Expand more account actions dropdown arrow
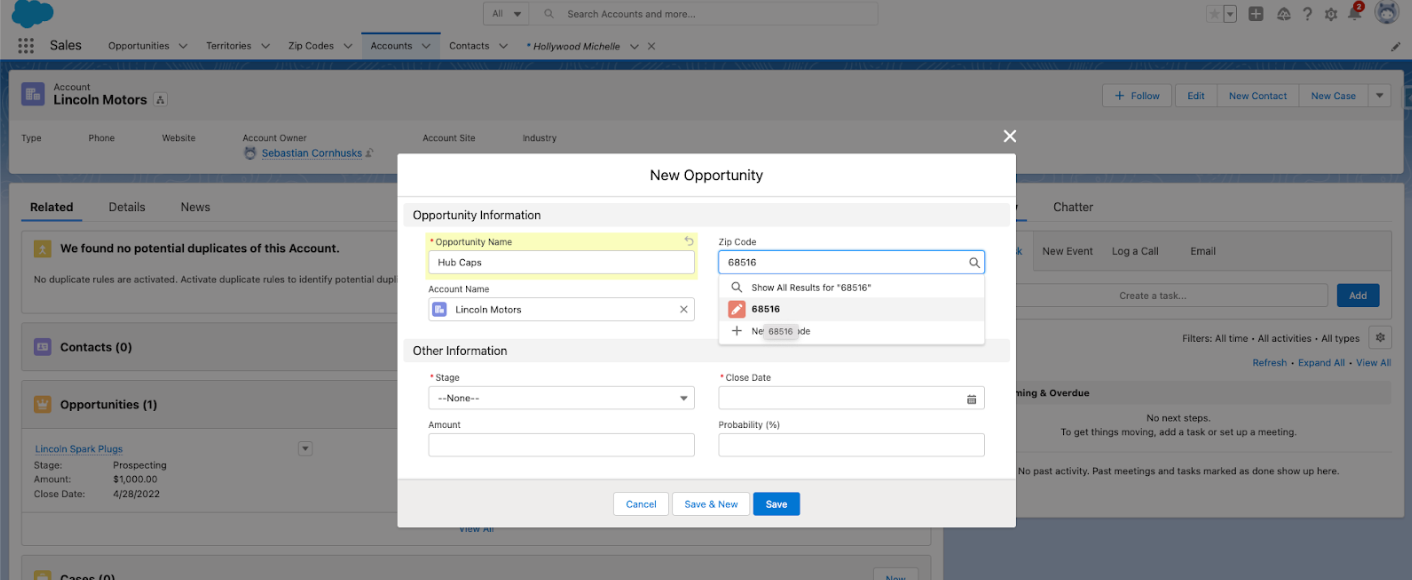Image resolution: width=1412 pixels, height=580 pixels. pos(1379,96)
